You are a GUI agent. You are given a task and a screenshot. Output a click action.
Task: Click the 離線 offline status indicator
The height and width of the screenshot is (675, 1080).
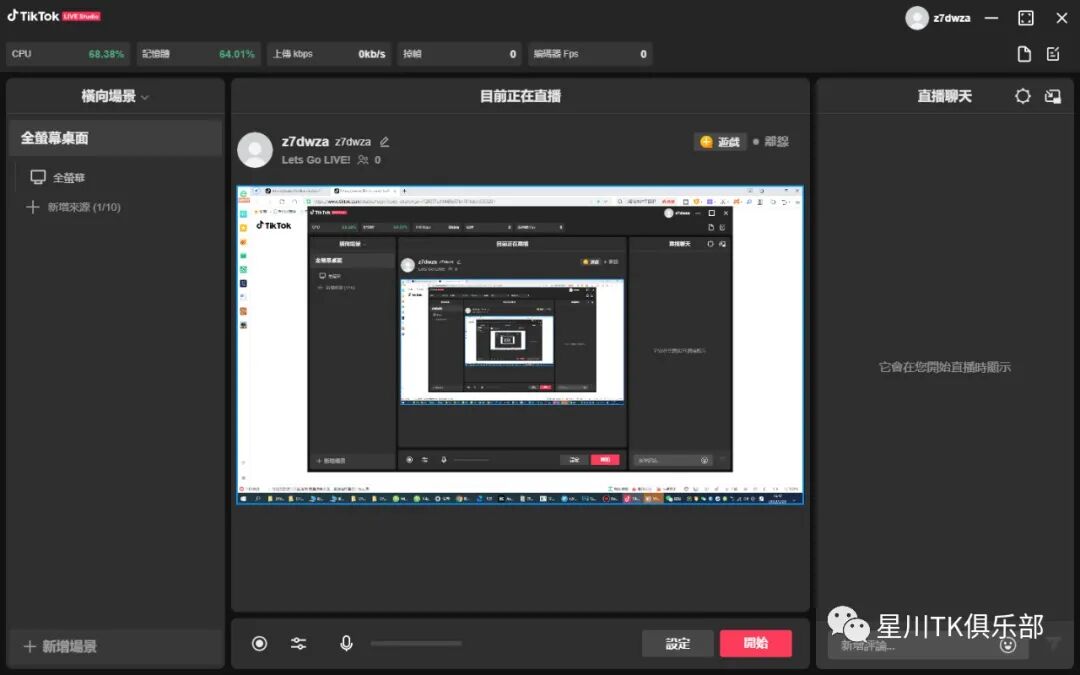[x=771, y=141]
